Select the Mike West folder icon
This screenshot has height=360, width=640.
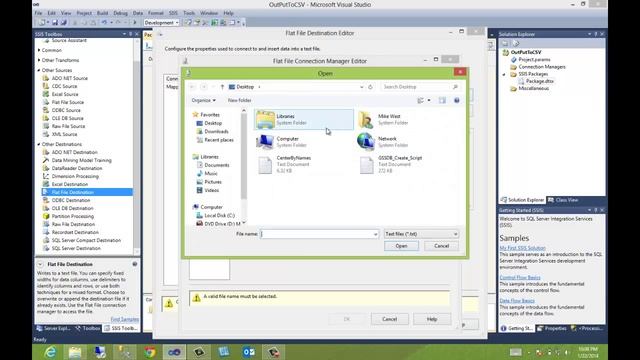pos(366,119)
